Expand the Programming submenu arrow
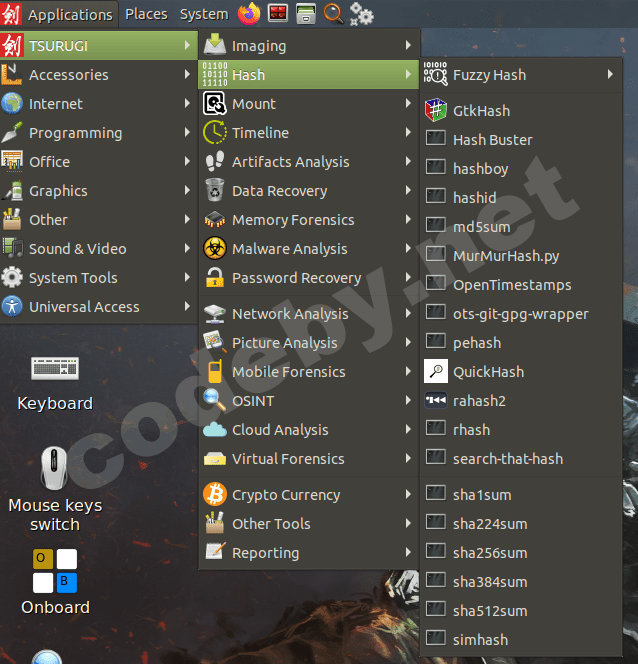The width and height of the screenshot is (638, 664). [x=187, y=133]
